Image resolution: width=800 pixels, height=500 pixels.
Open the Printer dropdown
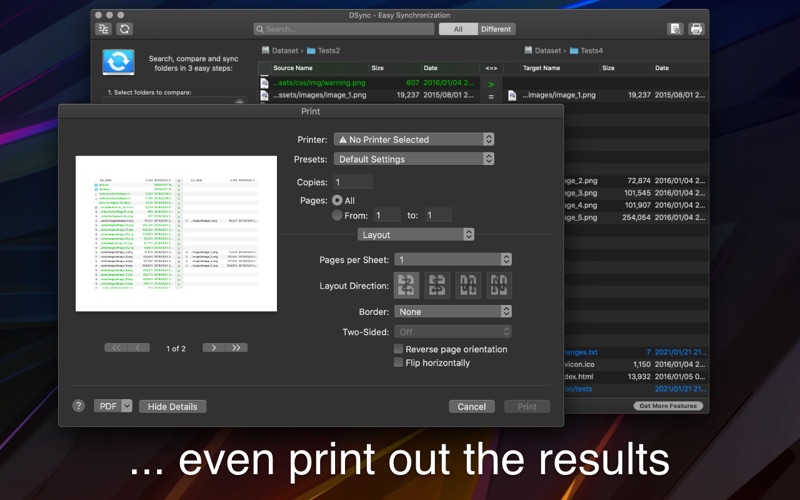(414, 139)
